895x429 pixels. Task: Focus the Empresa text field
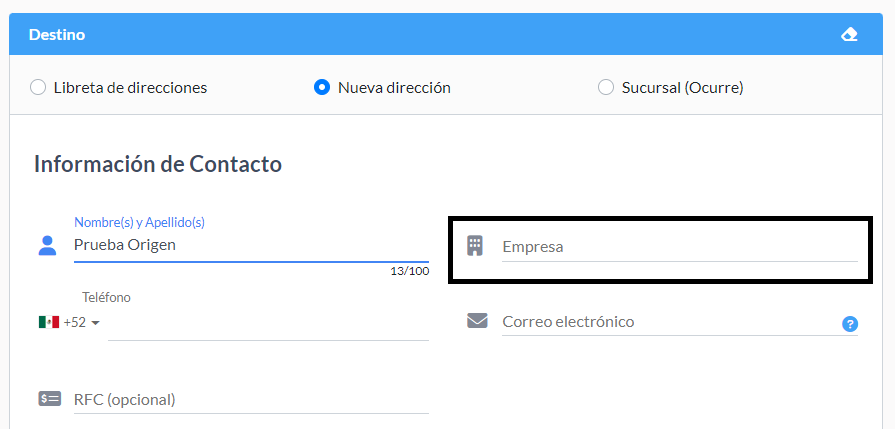(x=680, y=247)
